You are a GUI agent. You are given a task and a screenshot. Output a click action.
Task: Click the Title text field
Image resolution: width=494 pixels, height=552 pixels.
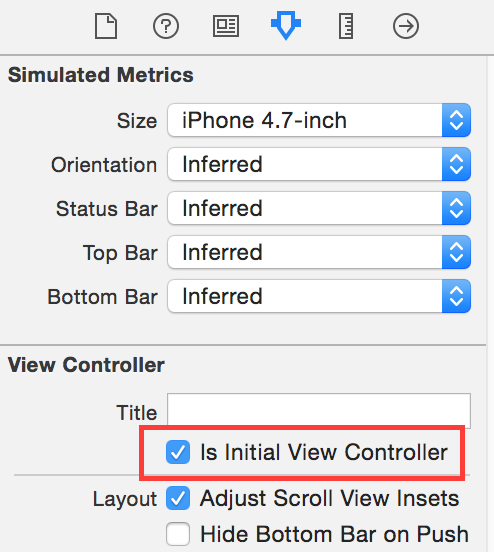coord(319,410)
